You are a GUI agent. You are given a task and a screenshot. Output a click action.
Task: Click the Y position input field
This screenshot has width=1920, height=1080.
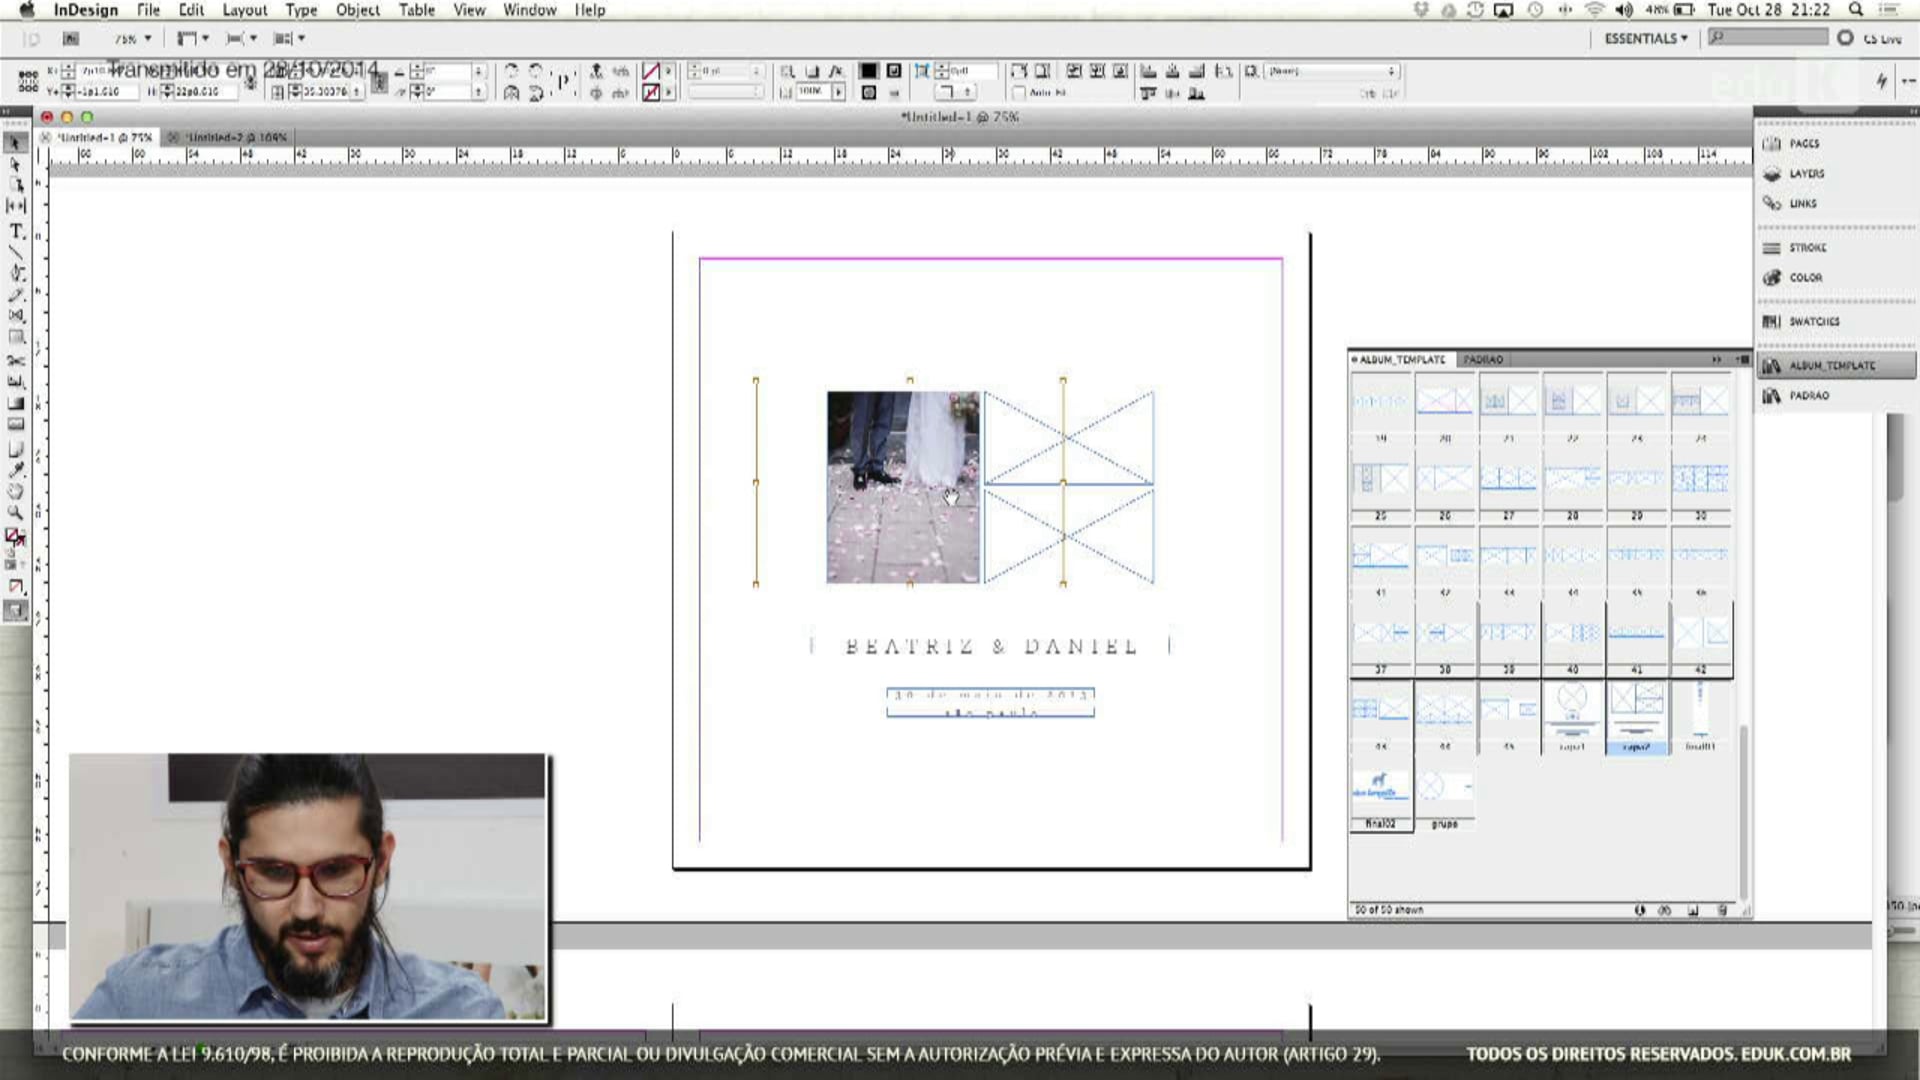coord(108,92)
